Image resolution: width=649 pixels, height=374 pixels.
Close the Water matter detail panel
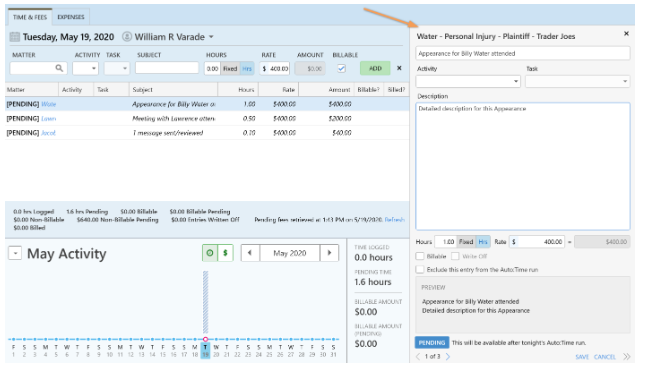tap(626, 34)
